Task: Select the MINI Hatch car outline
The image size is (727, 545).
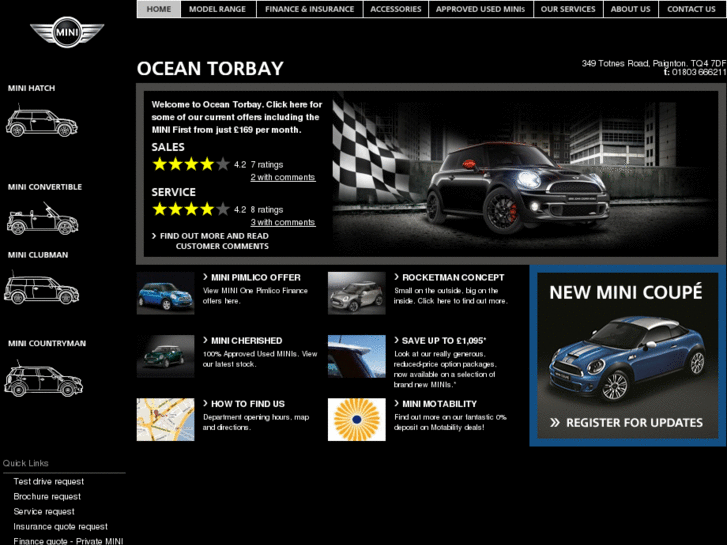Action: tap(42, 121)
